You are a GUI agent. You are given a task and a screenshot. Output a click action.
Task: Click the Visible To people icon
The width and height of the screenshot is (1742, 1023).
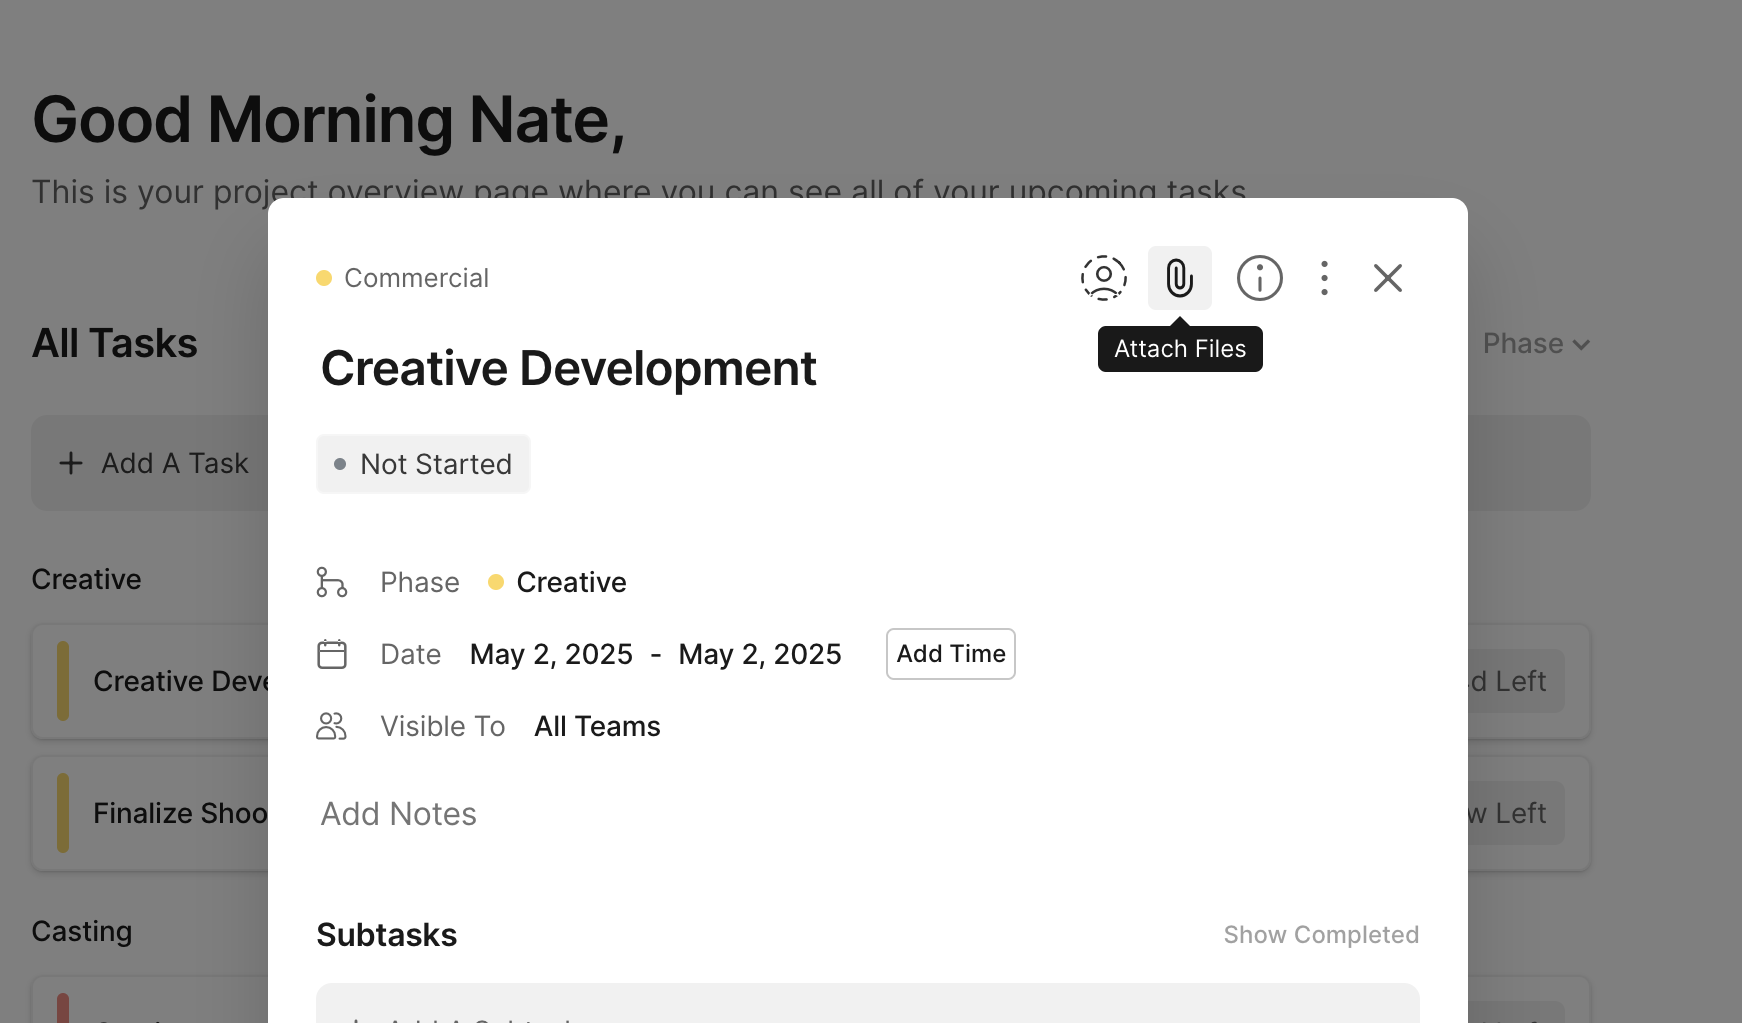[x=331, y=726]
